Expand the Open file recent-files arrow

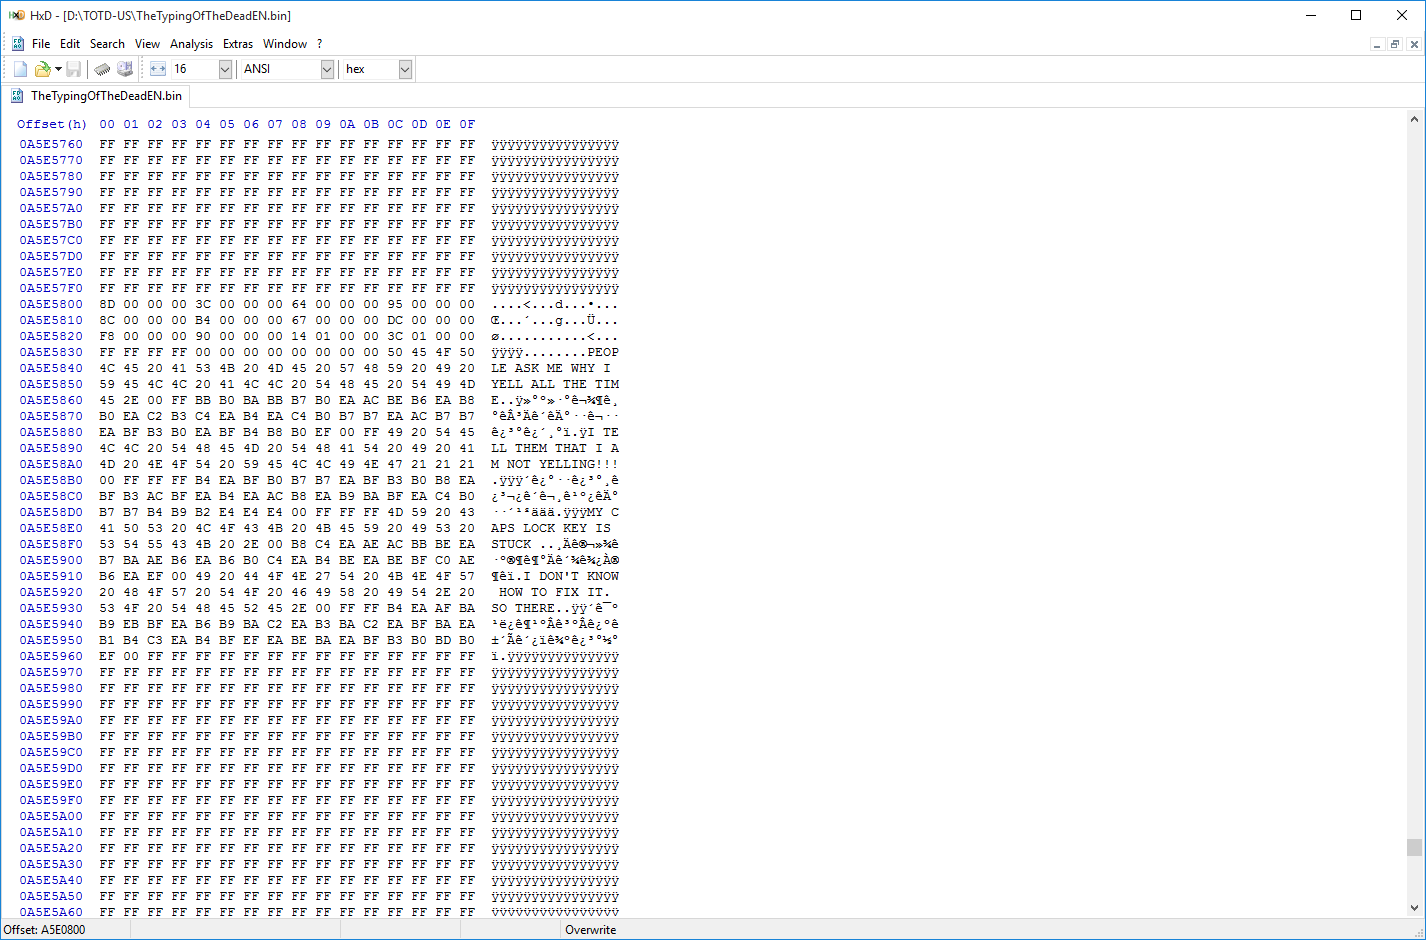coord(58,69)
